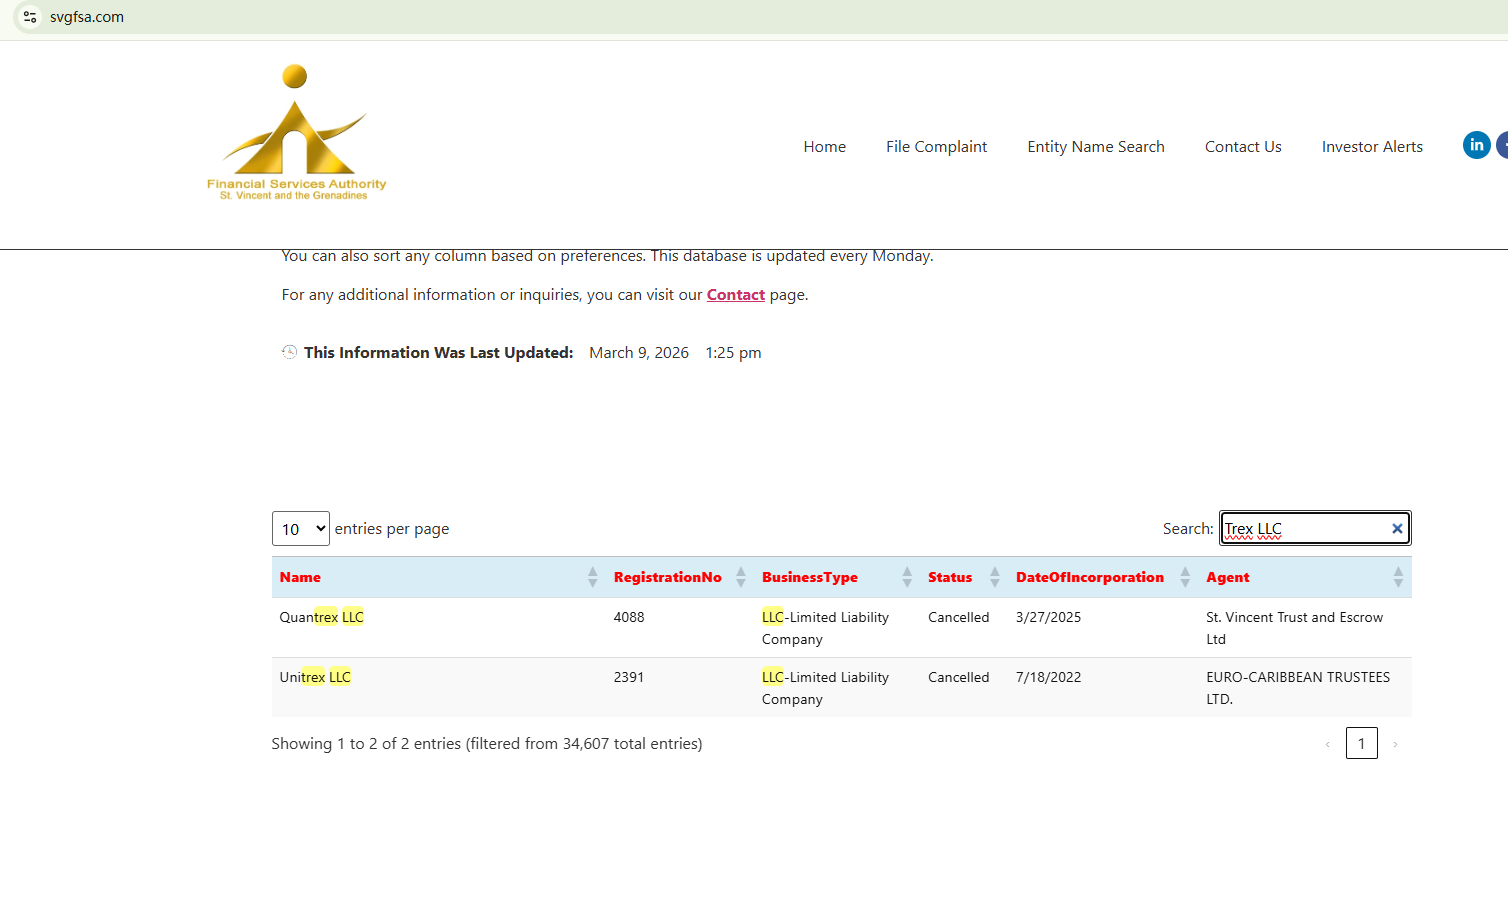The width and height of the screenshot is (1508, 897).
Task: Open the Investor Alerts page
Action: tap(1371, 147)
